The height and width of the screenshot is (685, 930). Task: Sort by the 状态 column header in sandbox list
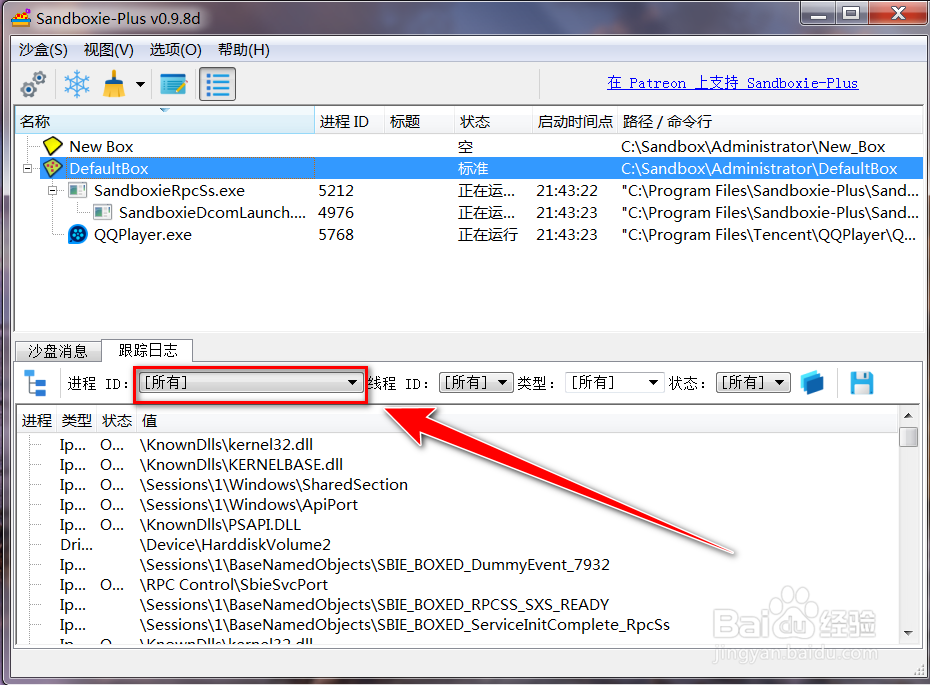click(493, 122)
